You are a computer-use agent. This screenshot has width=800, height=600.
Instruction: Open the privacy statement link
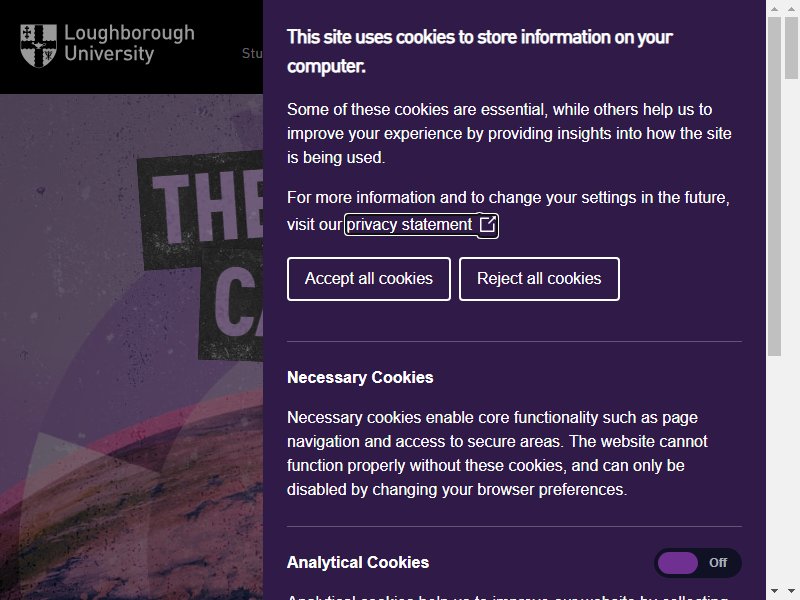409,224
